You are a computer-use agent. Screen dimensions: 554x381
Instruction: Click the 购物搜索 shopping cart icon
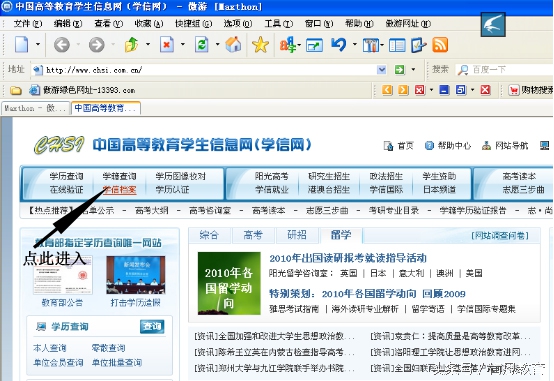click(513, 90)
